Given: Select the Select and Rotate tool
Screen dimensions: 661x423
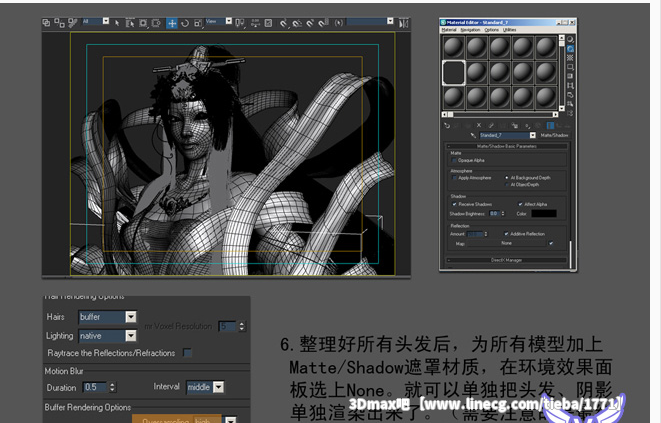Looking at the screenshot, I should point(185,23).
